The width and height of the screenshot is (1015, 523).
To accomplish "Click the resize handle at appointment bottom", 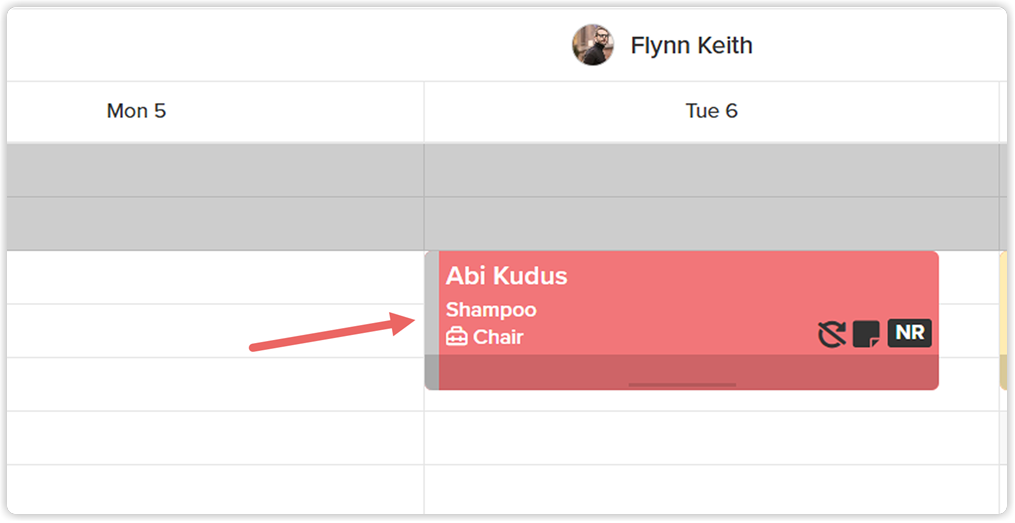I will click(682, 384).
